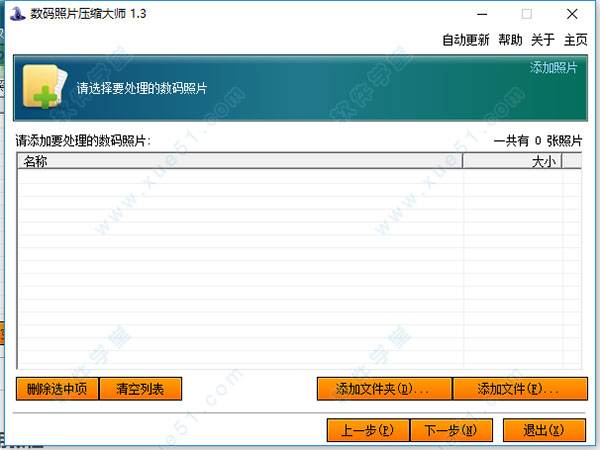The width and height of the screenshot is (600, 450).
Task: Click 一共有 0 张照片 counter text
Action: click(x=538, y=141)
